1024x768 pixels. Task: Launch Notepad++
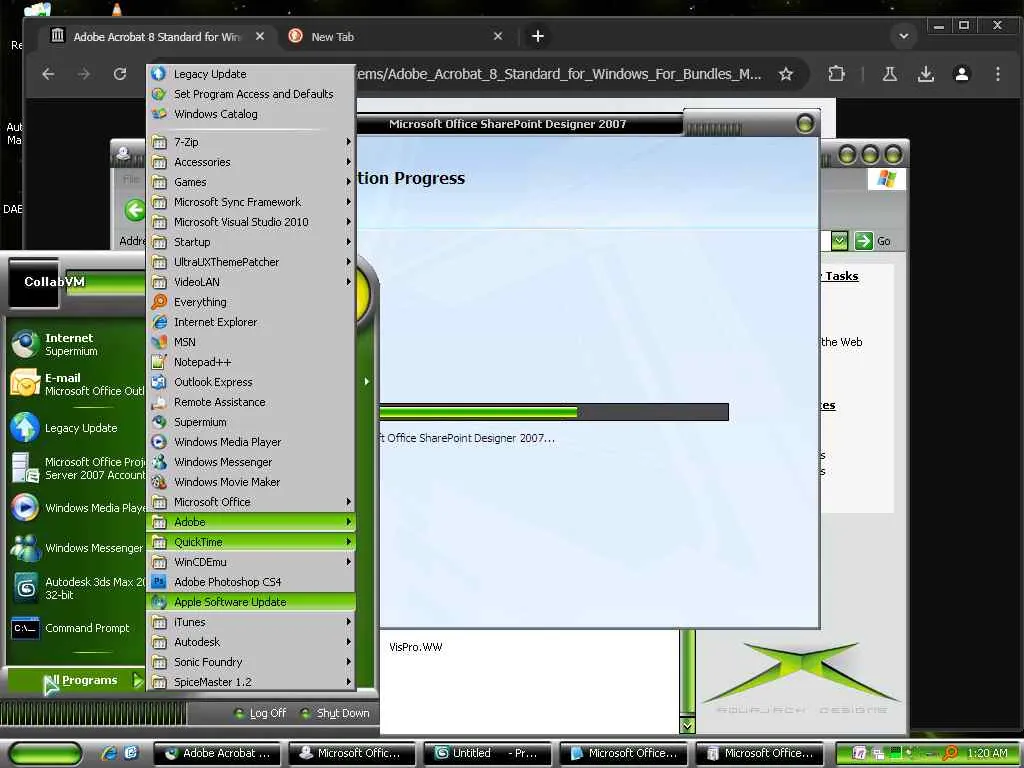(251, 362)
